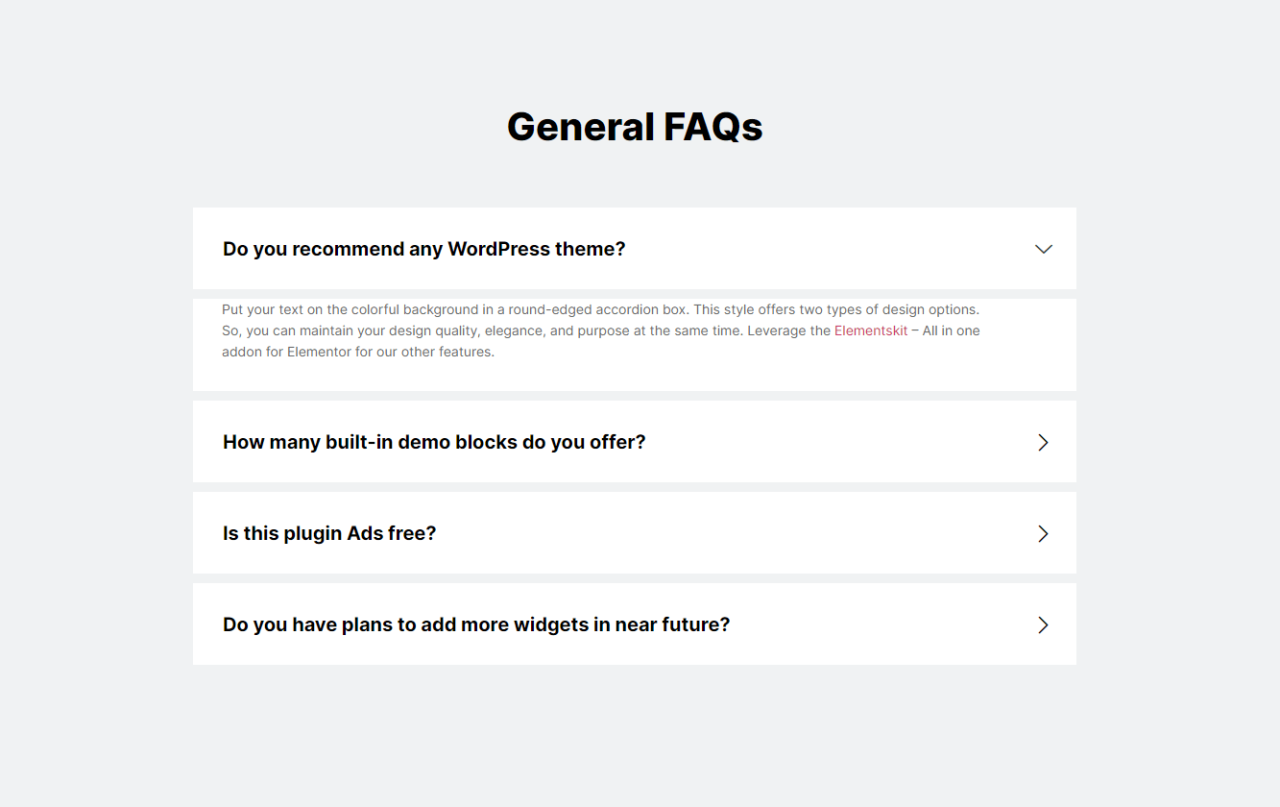Open the Elementskit link in the answer text
The height and width of the screenshot is (807, 1280).
pos(871,331)
